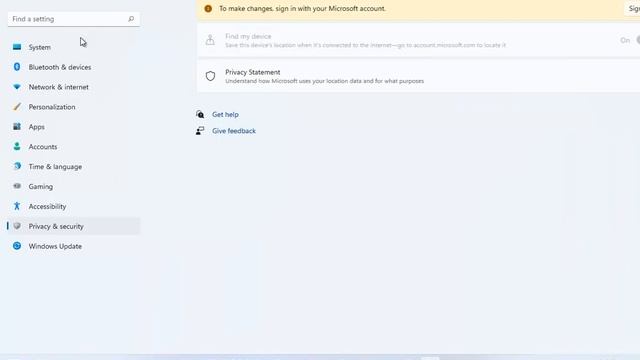Viewport: 640px width, 360px height.
Task: Click the Give feedback link
Action: pyautogui.click(x=234, y=131)
